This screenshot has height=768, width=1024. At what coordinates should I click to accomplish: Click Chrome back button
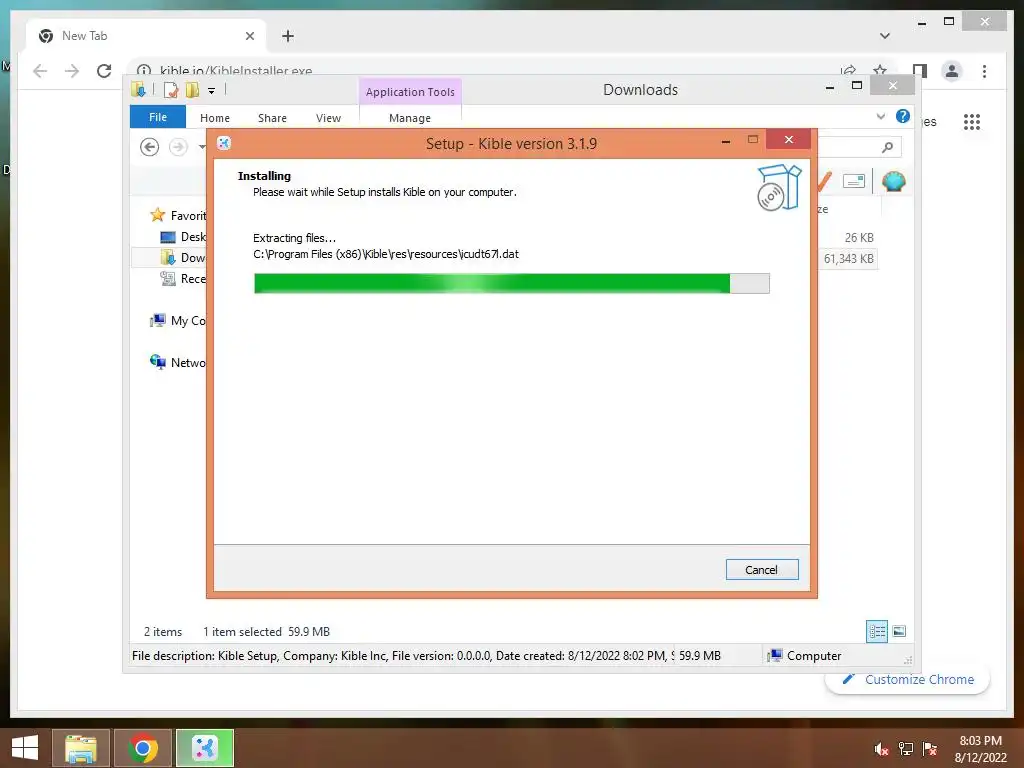pyautogui.click(x=40, y=71)
